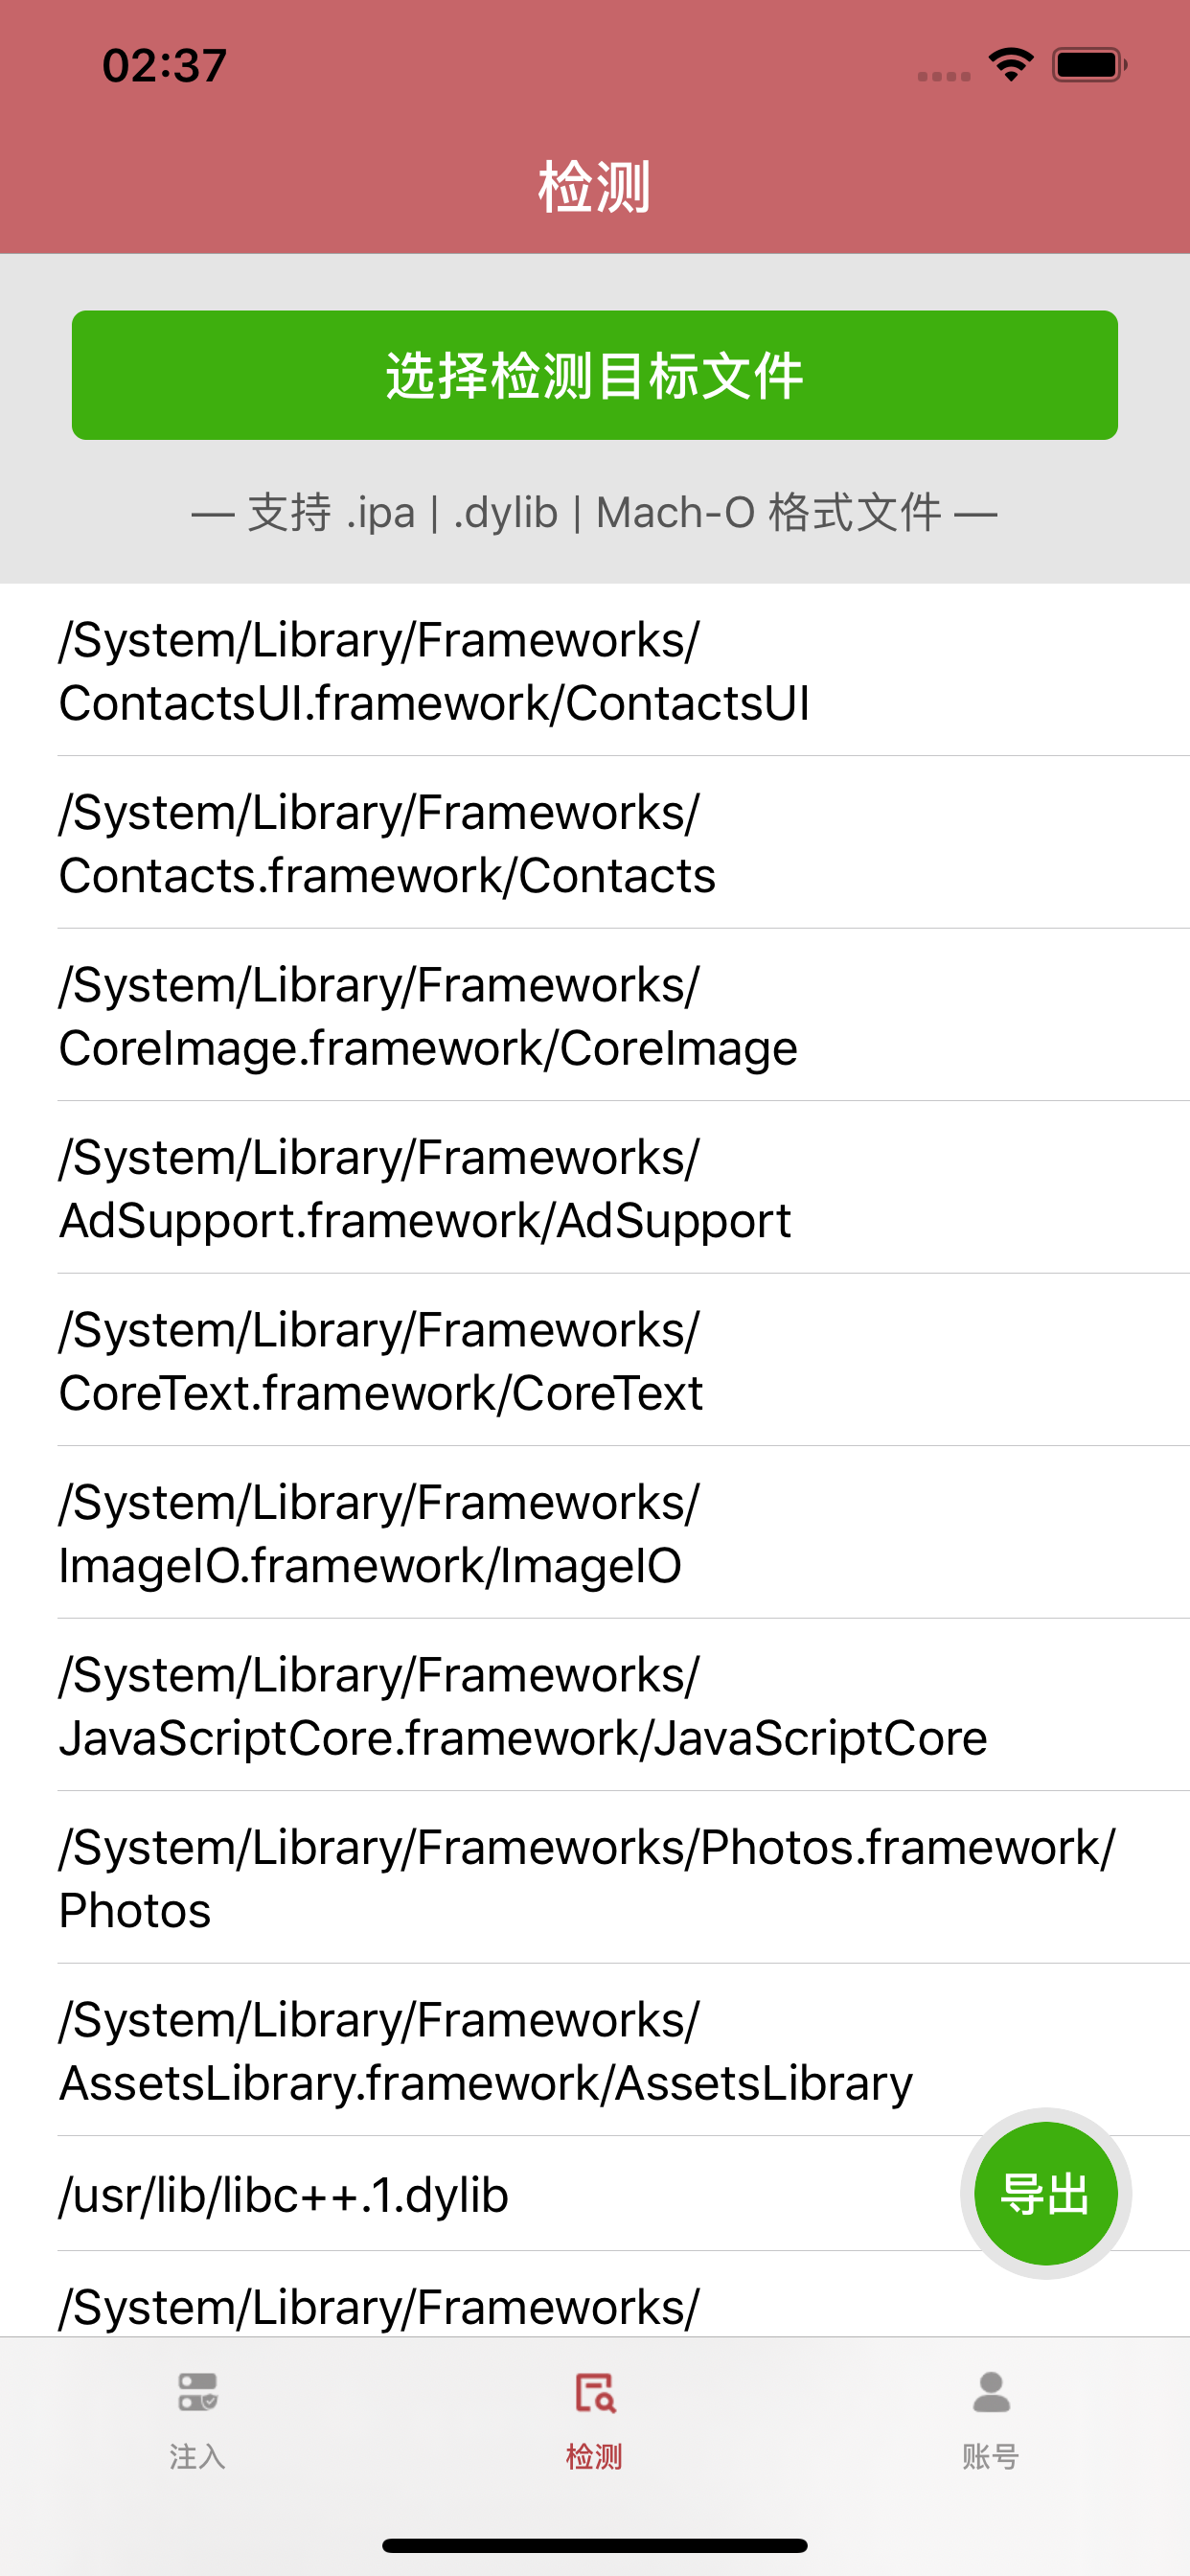Tap the 账号 person icon
The width and height of the screenshot is (1190, 2576).
pyautogui.click(x=991, y=2393)
